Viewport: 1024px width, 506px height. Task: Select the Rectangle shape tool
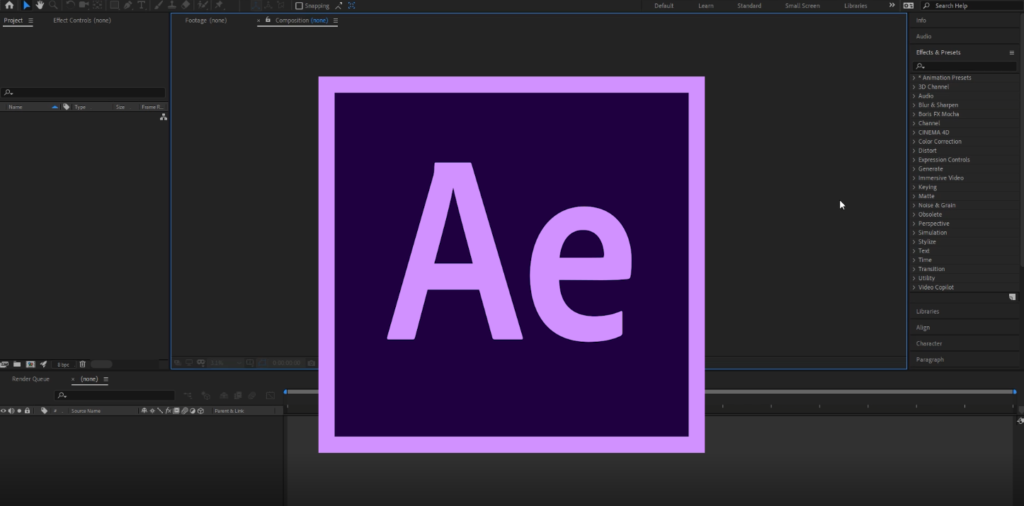114,5
